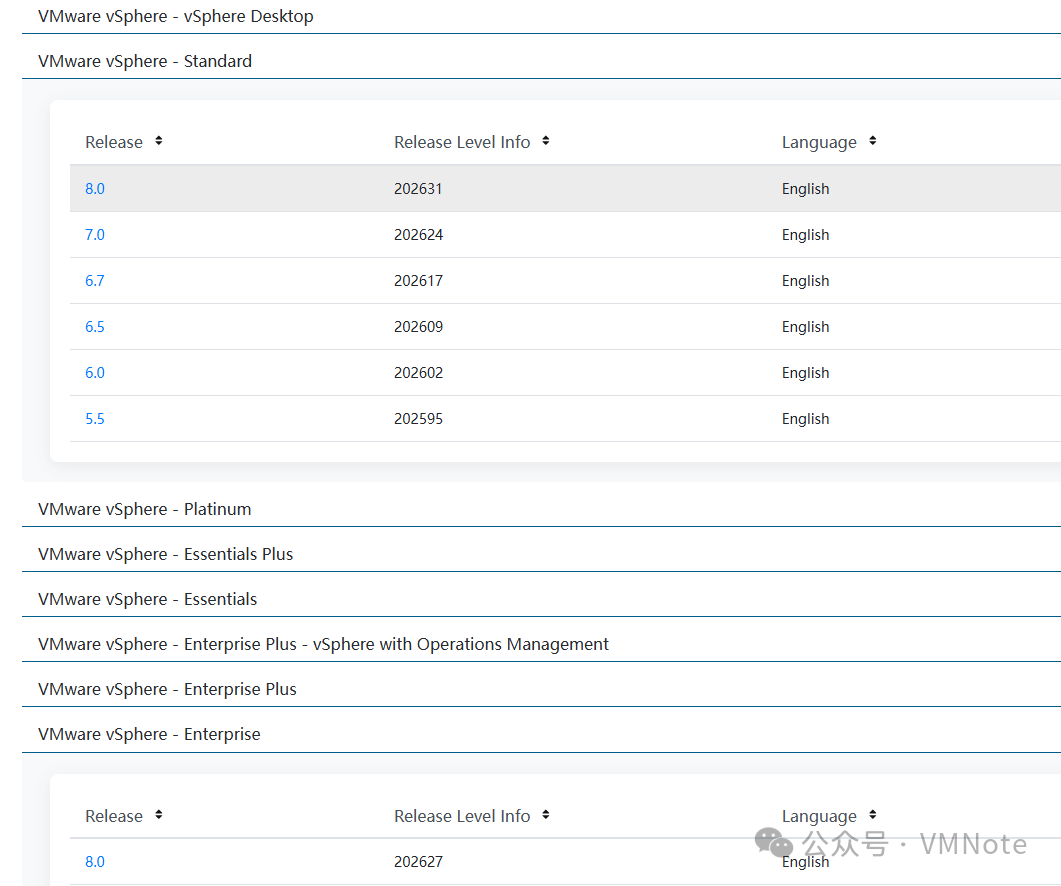Click Release Level Info header in Enterprise table

coord(462,816)
